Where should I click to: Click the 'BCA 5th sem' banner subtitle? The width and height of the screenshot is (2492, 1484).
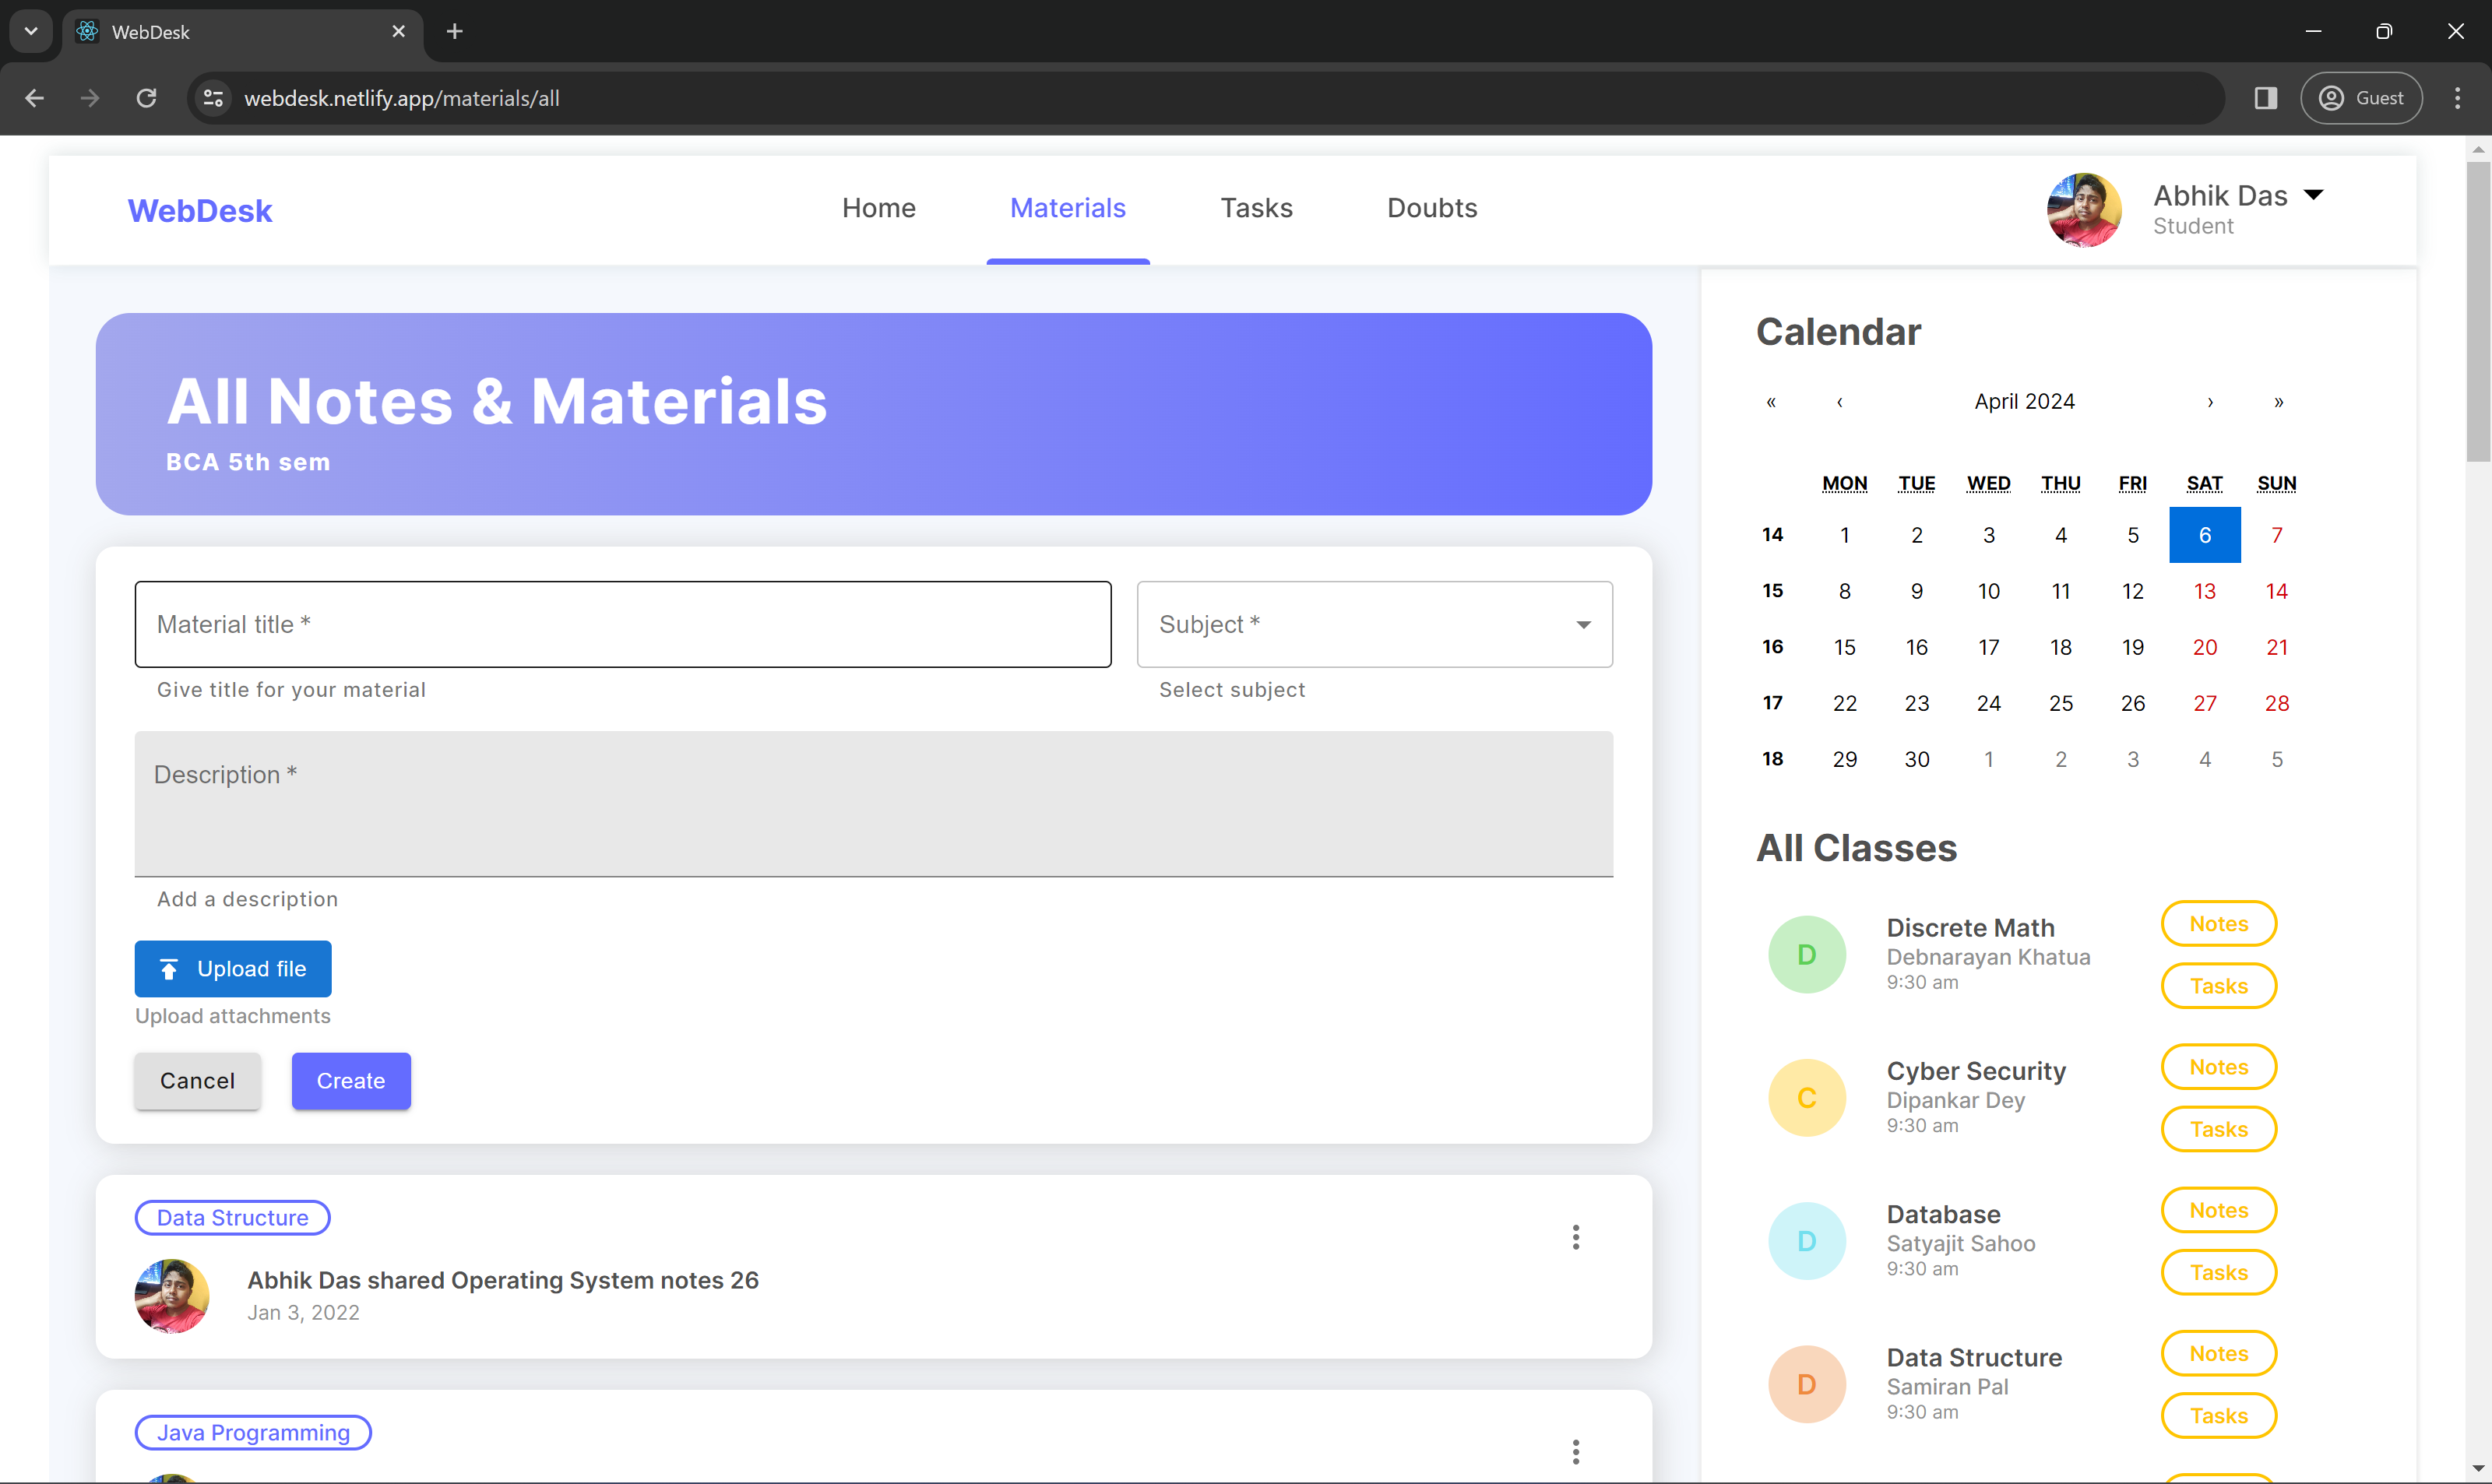248,462
